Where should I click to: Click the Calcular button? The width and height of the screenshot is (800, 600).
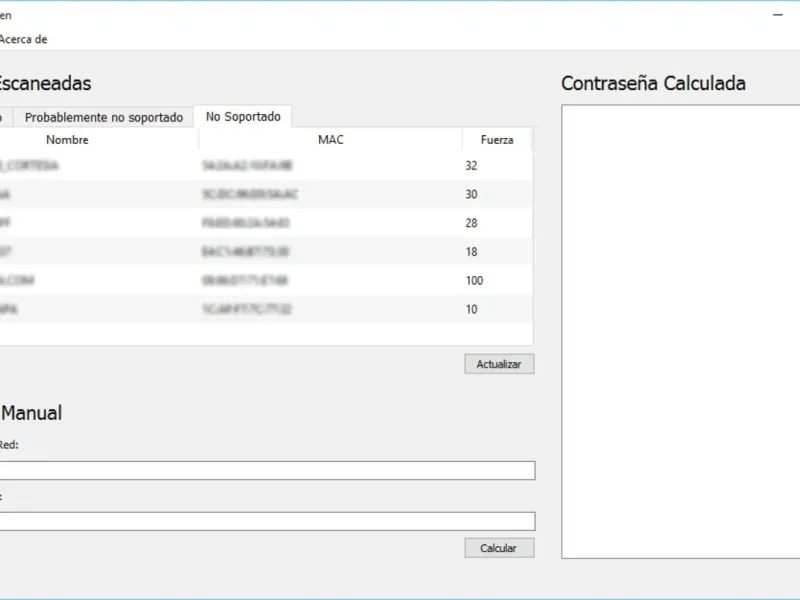[499, 548]
